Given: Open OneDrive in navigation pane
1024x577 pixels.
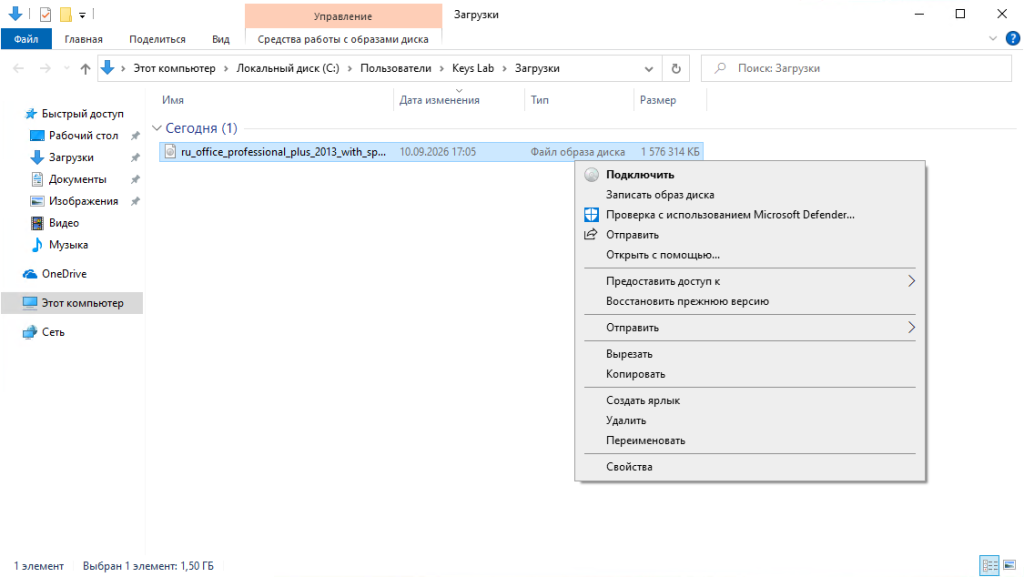Looking at the screenshot, I should [x=64, y=273].
